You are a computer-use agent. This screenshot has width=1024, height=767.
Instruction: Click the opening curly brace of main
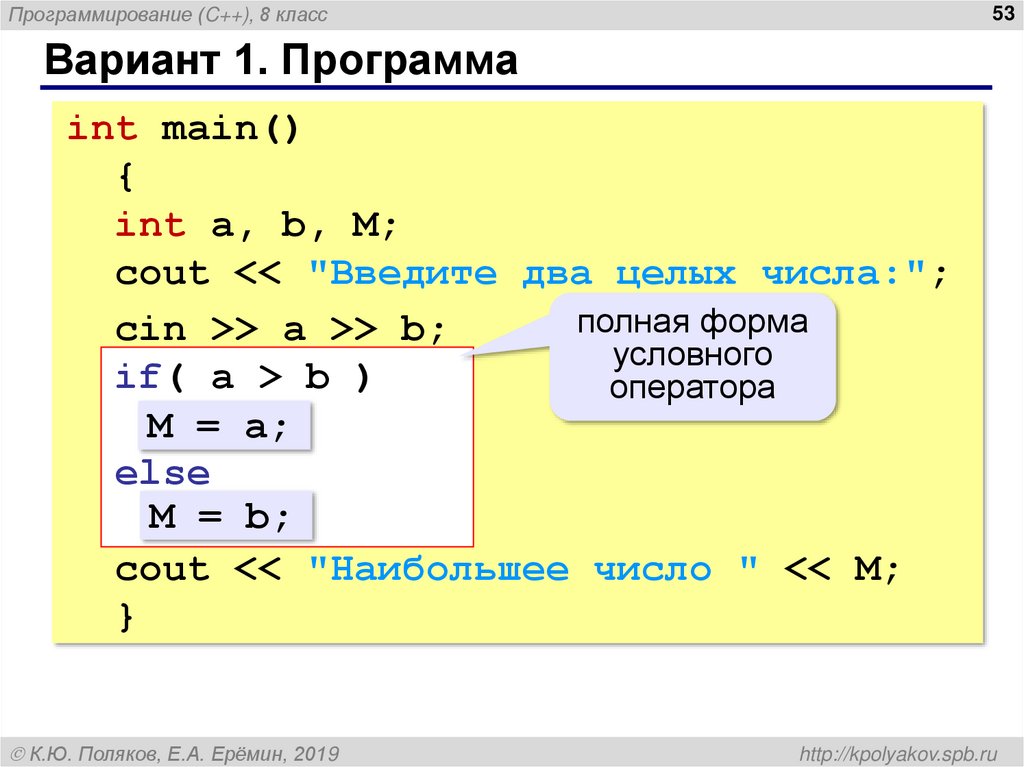(126, 176)
